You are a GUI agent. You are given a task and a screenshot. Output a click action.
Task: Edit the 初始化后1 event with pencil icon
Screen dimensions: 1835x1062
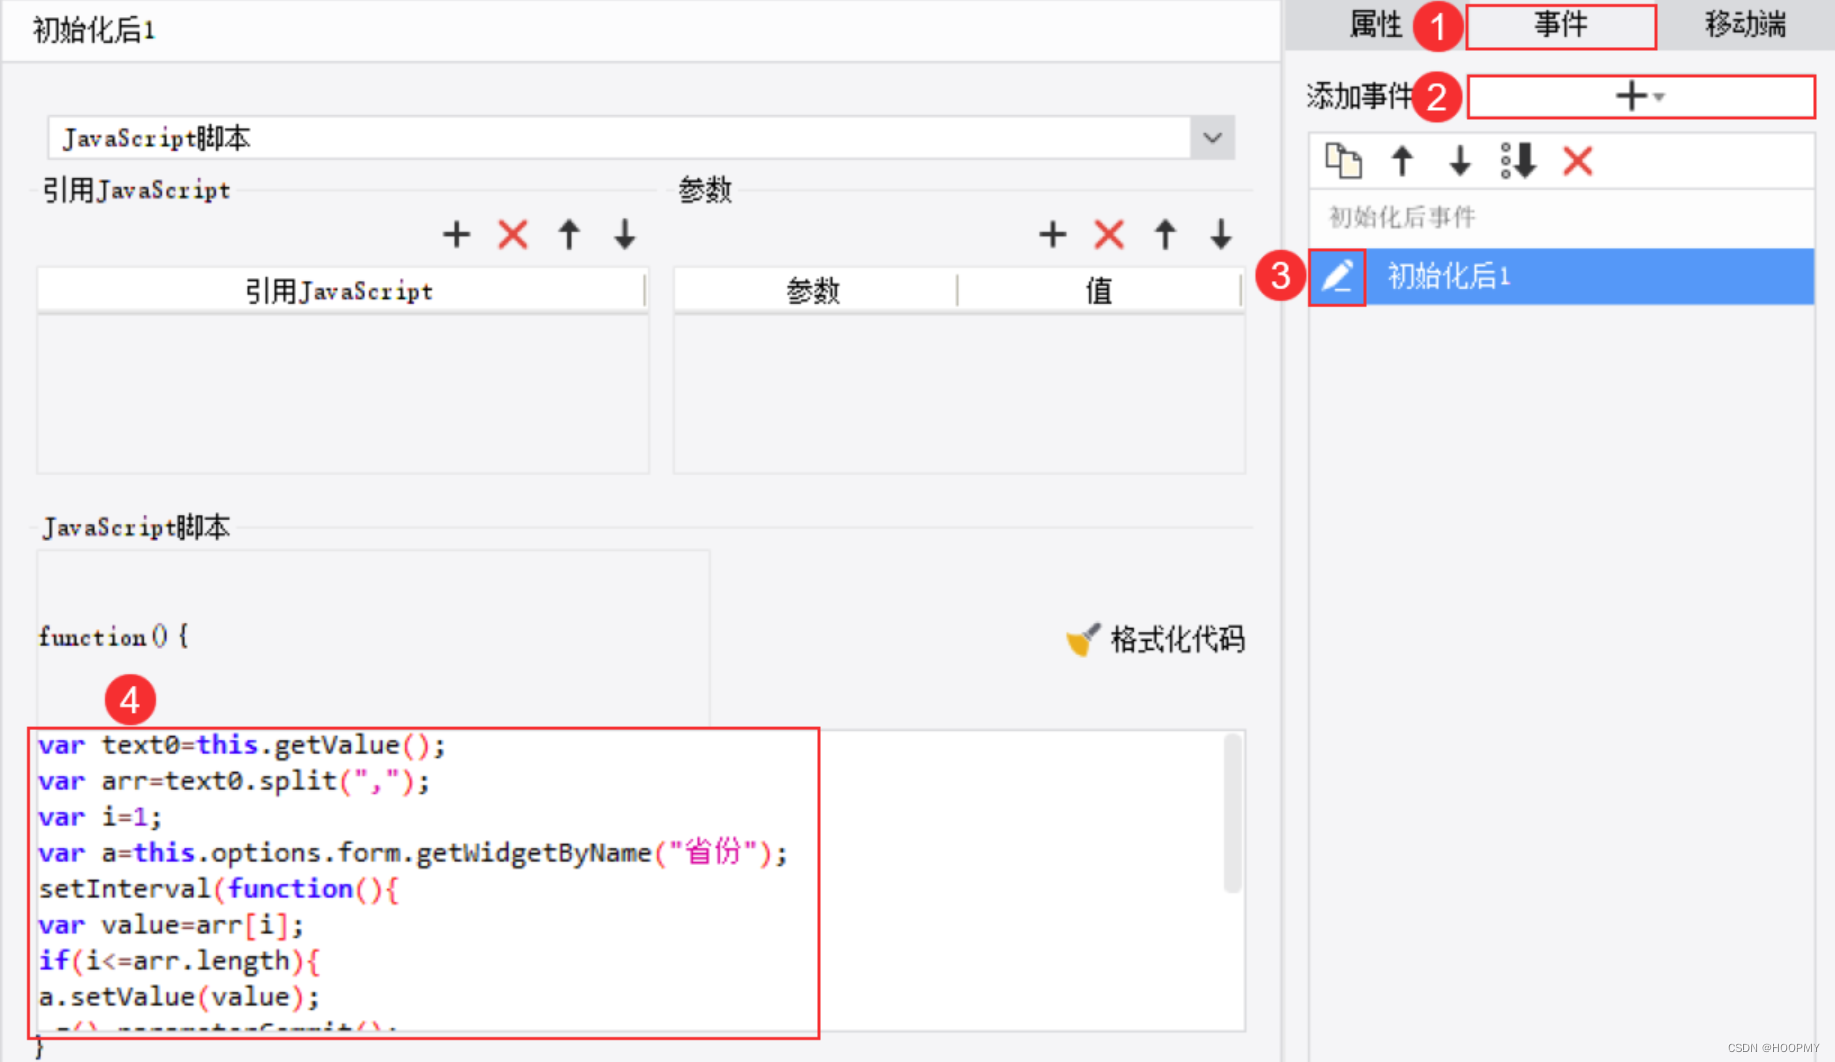(x=1337, y=276)
